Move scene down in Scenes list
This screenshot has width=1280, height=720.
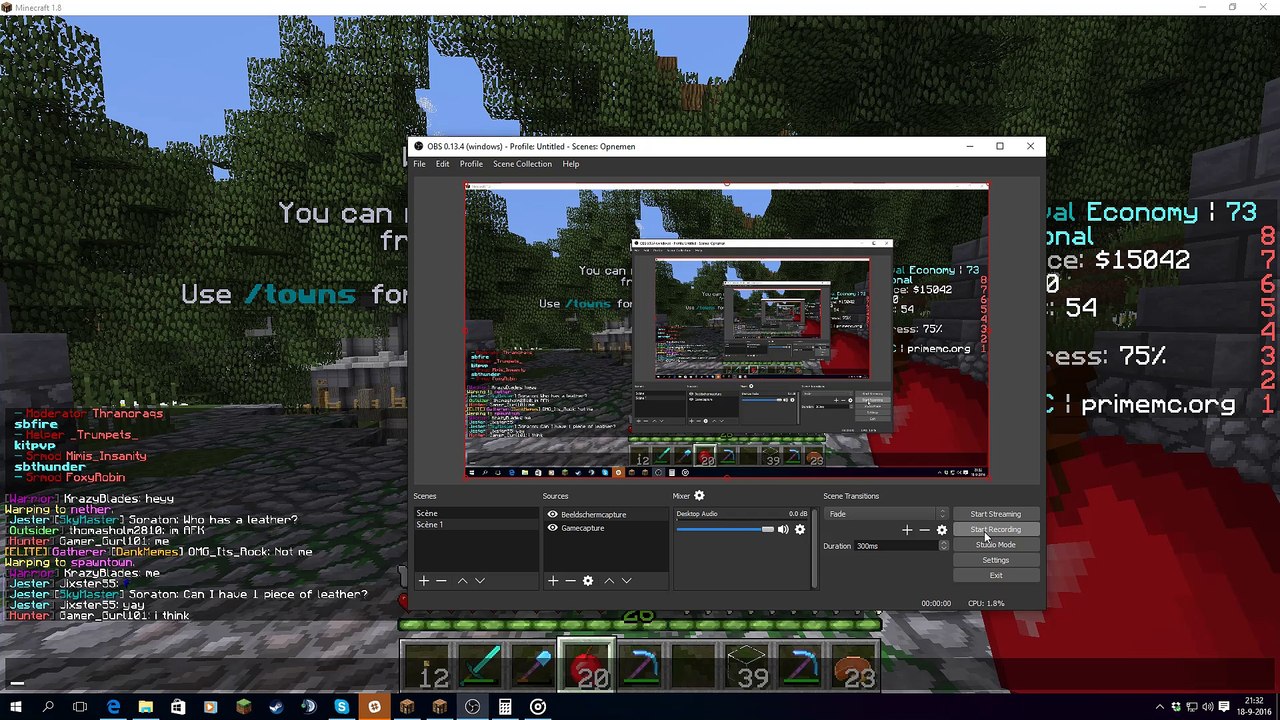[x=480, y=580]
